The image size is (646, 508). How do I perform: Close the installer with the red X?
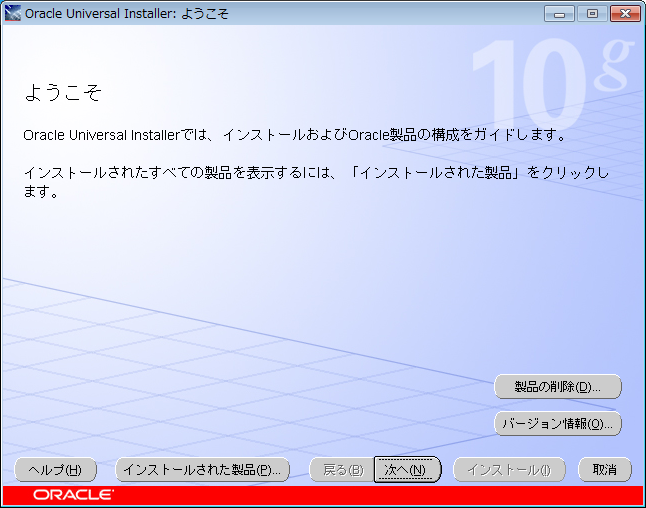click(624, 13)
